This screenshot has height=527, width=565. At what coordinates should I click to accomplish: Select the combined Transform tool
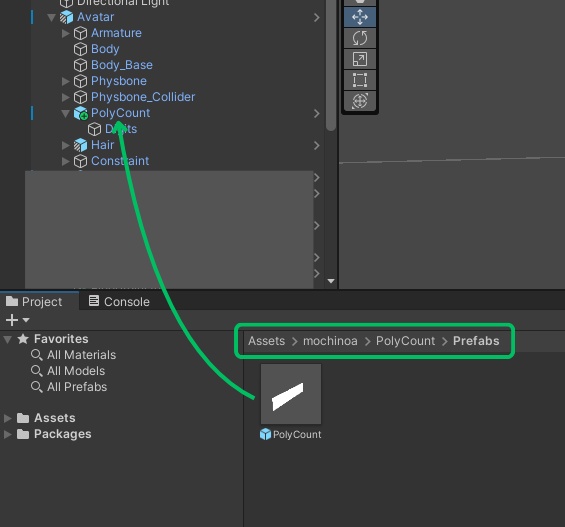click(x=360, y=101)
